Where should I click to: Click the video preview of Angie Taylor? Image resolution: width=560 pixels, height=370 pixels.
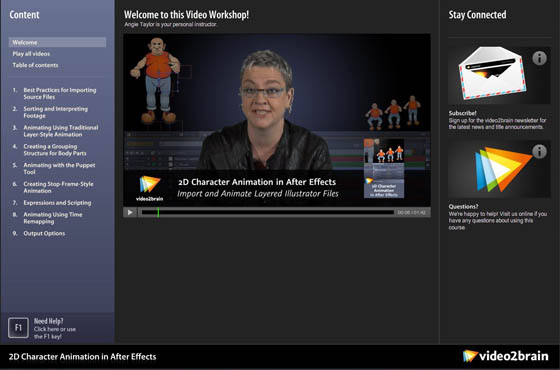277,120
